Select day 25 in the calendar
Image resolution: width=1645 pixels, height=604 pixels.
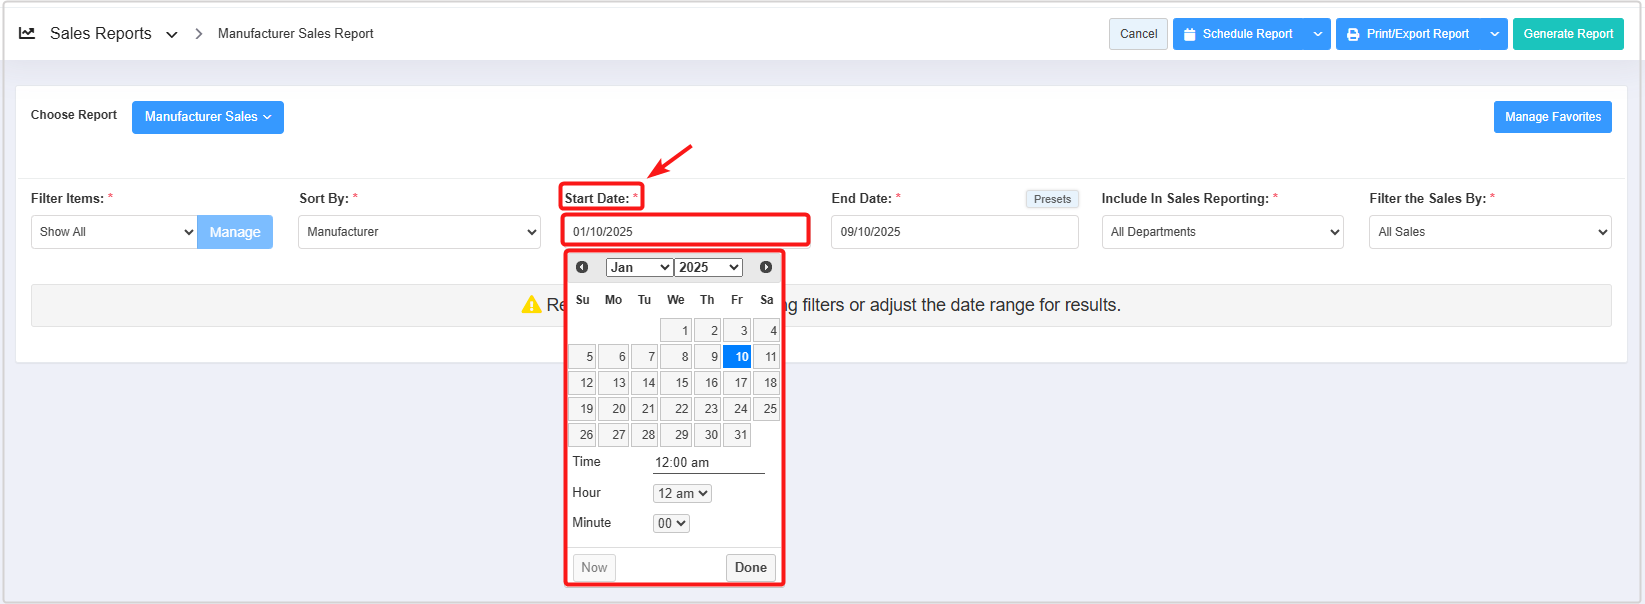(x=767, y=408)
